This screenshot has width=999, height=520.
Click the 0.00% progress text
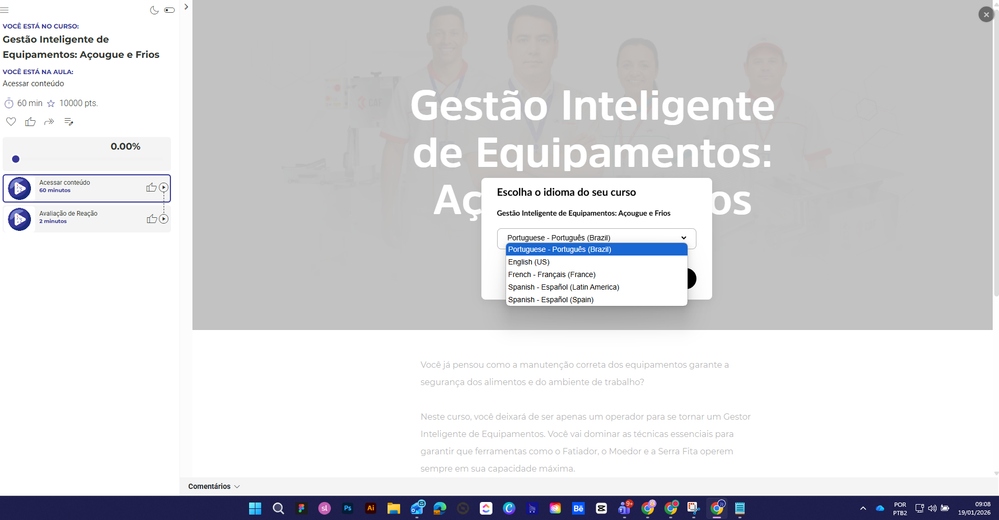coord(126,147)
